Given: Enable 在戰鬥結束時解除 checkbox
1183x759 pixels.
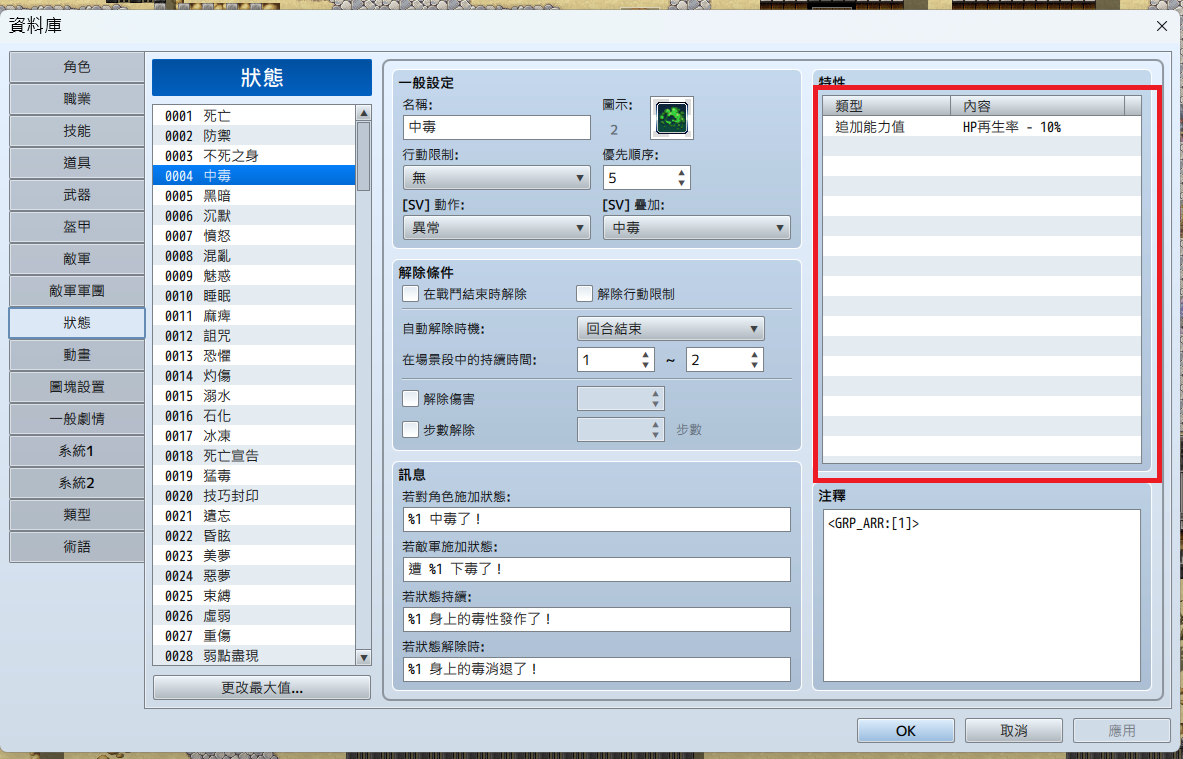Looking at the screenshot, I should tap(410, 293).
